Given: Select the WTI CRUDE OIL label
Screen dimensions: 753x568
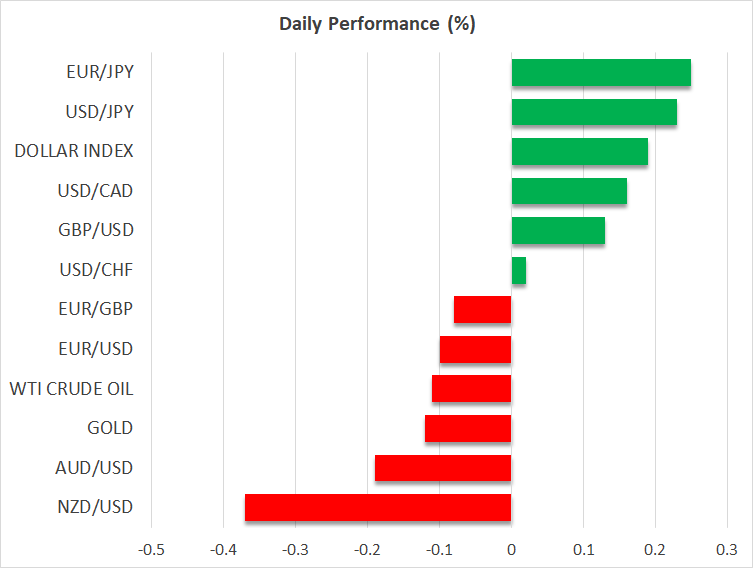Looking at the screenshot, I should pos(71,389).
